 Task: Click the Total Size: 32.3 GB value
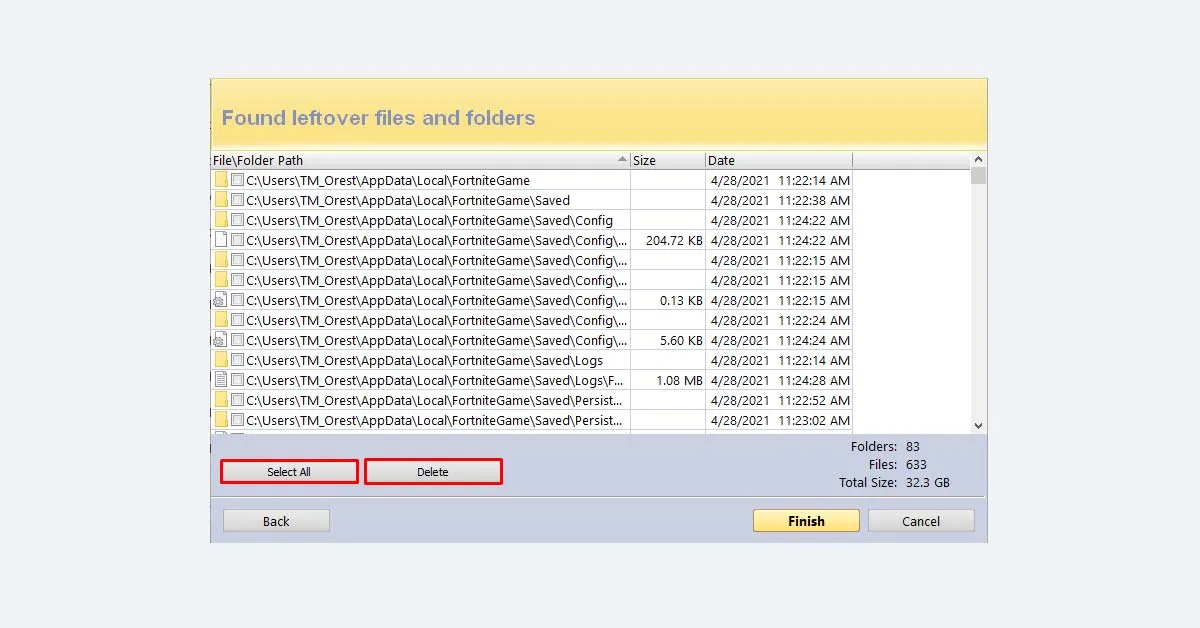pyautogui.click(x=894, y=482)
